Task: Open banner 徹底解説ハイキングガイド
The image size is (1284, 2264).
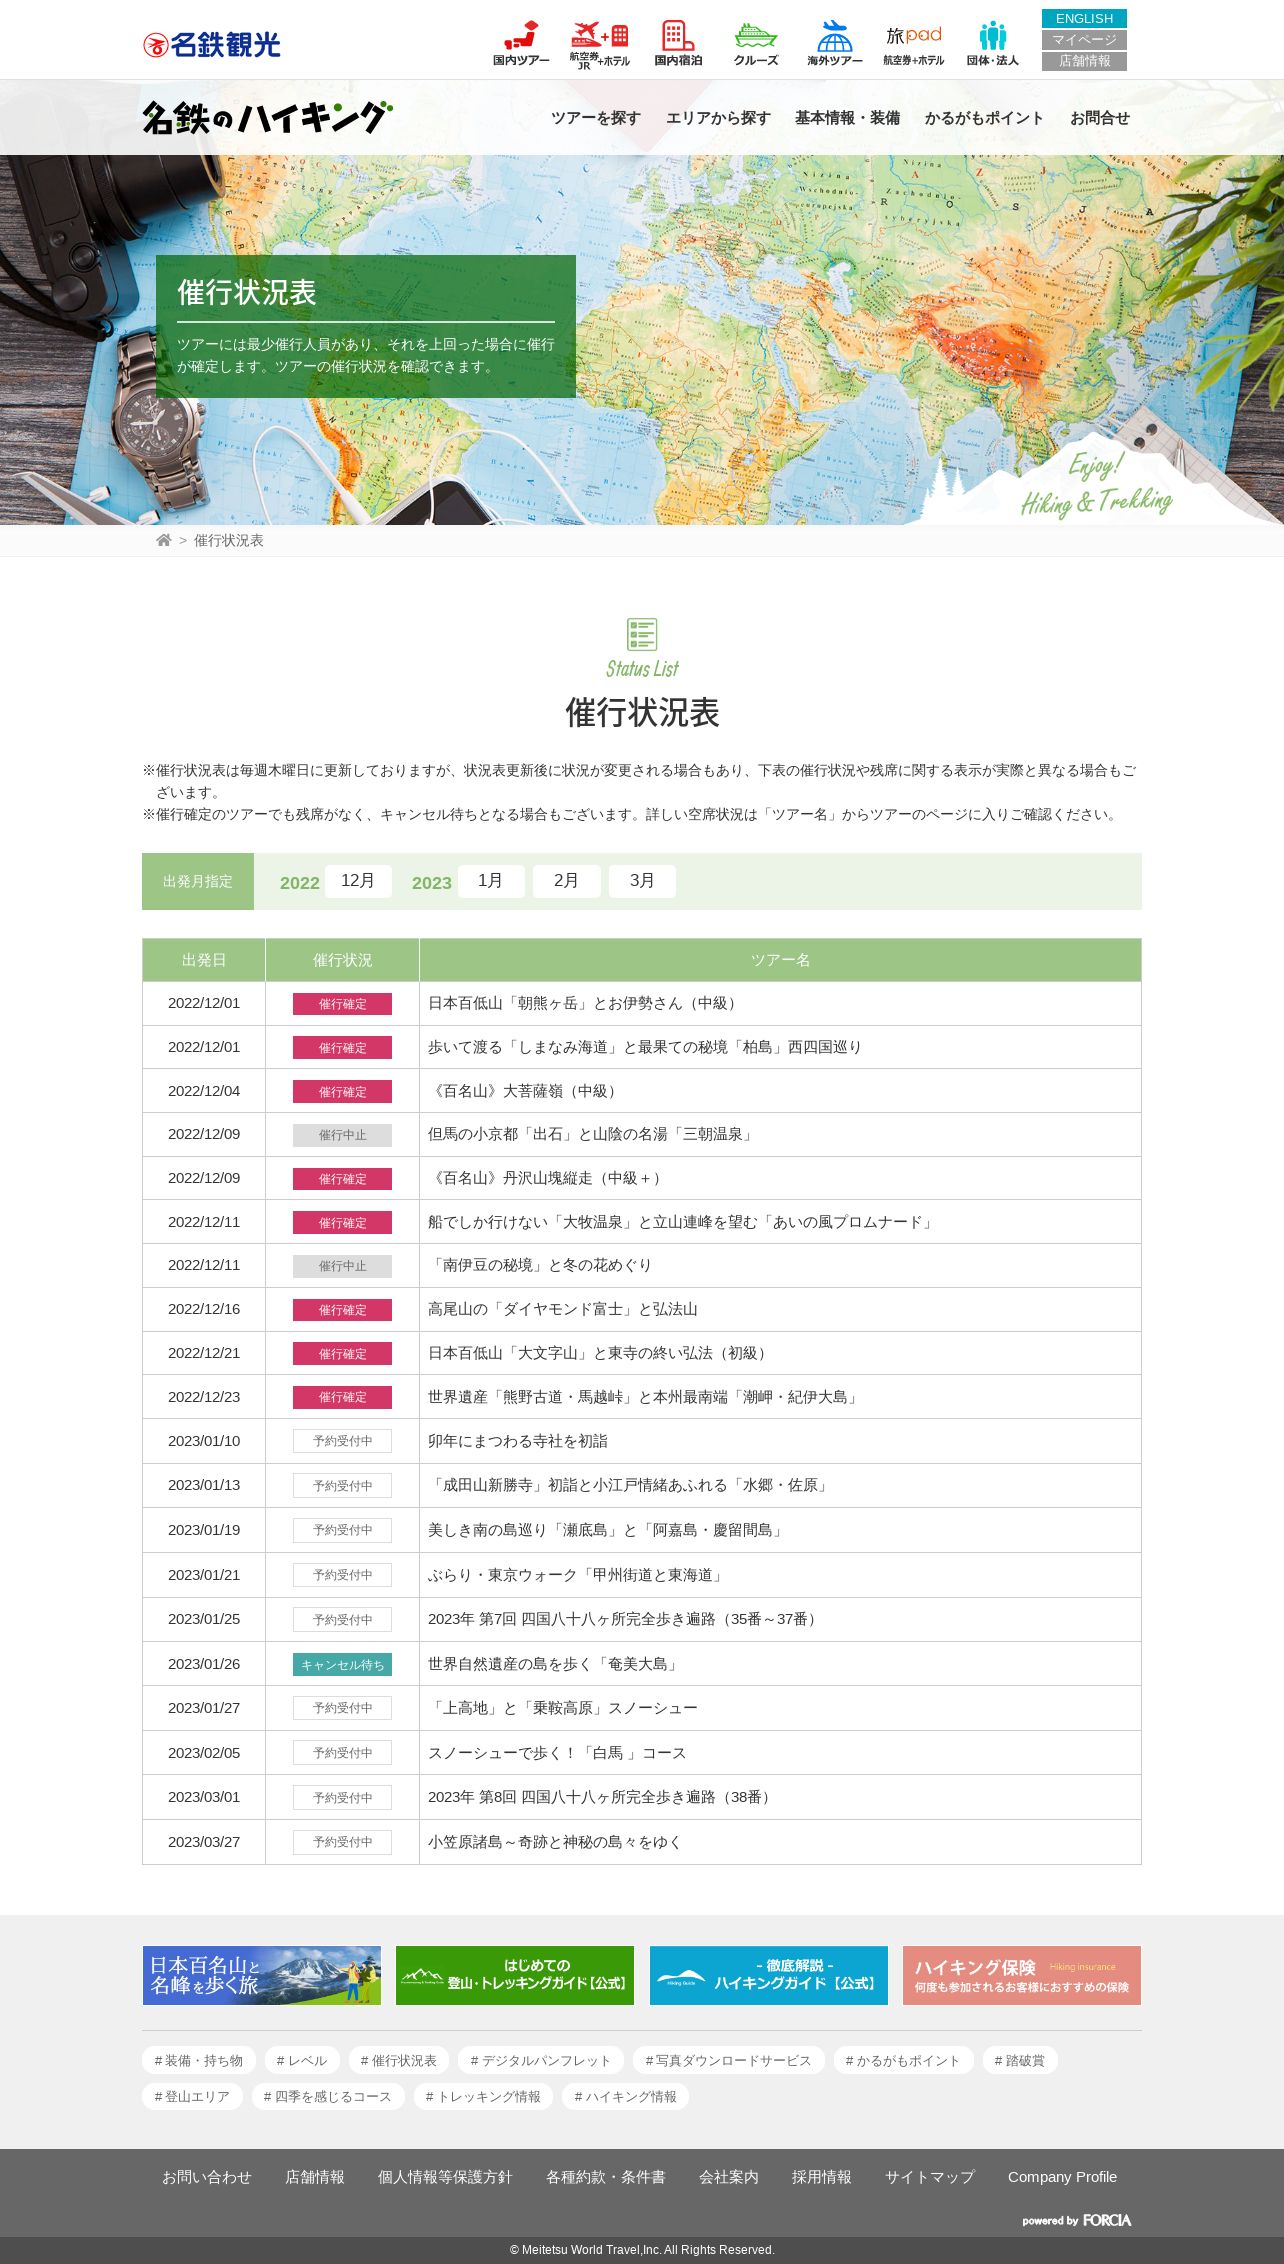Action: tap(769, 1975)
